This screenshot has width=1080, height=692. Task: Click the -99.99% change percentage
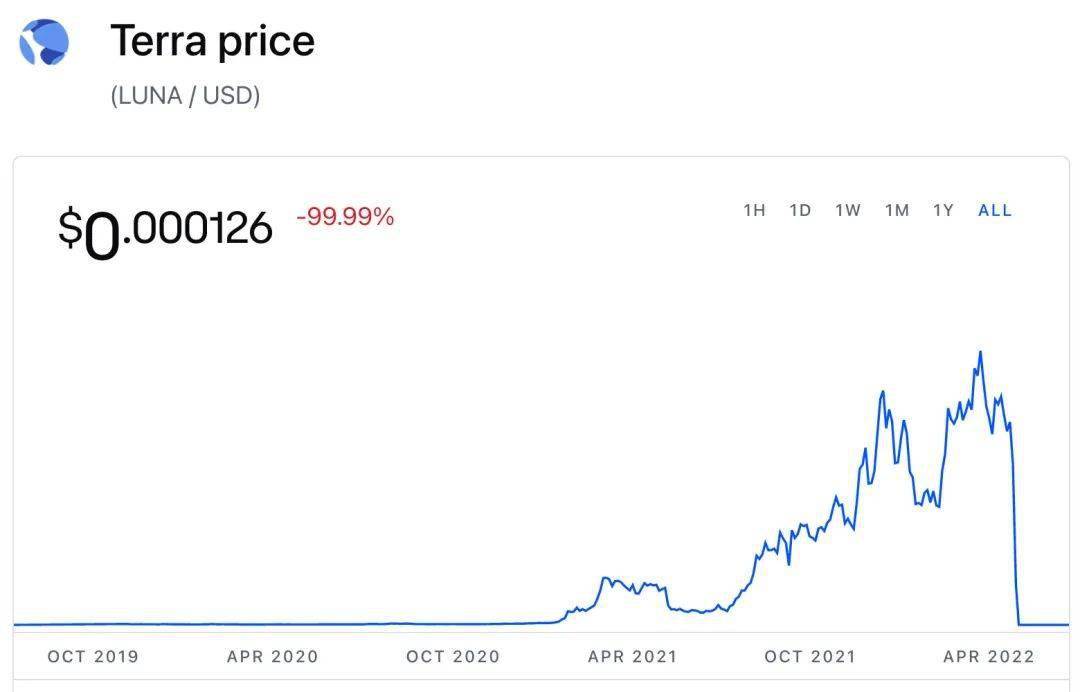point(345,216)
